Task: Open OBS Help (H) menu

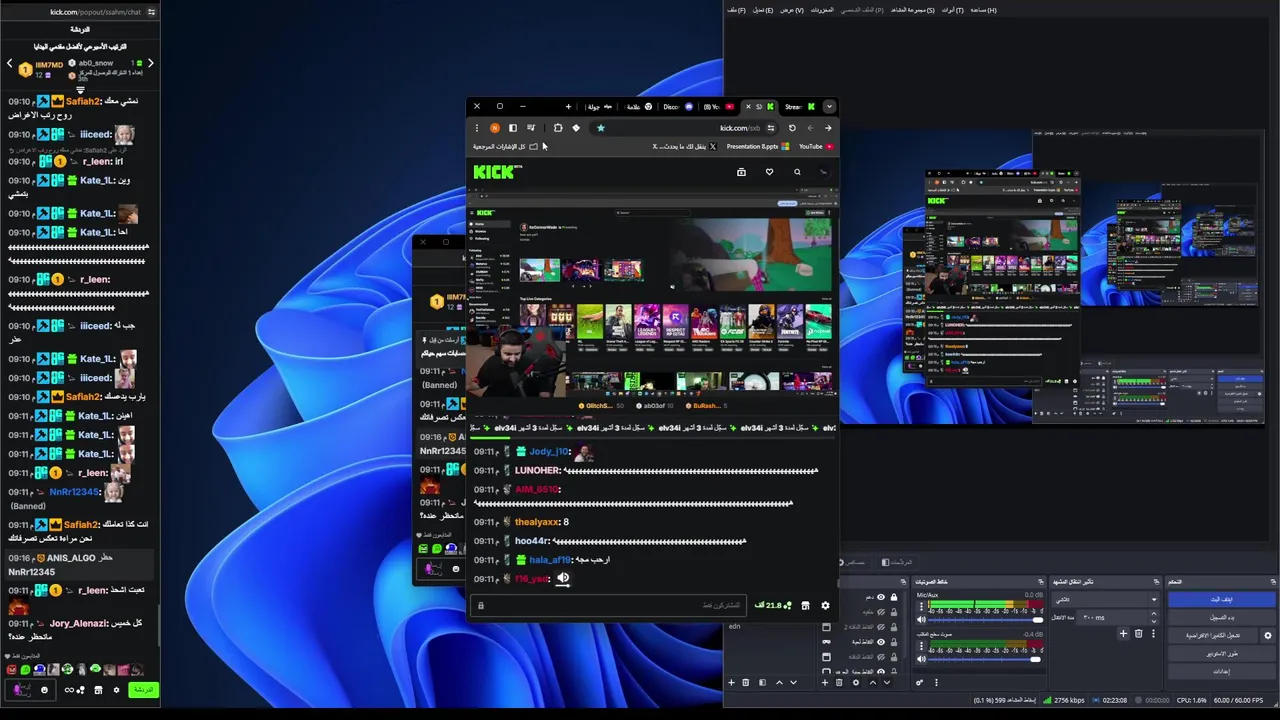Action: (984, 10)
